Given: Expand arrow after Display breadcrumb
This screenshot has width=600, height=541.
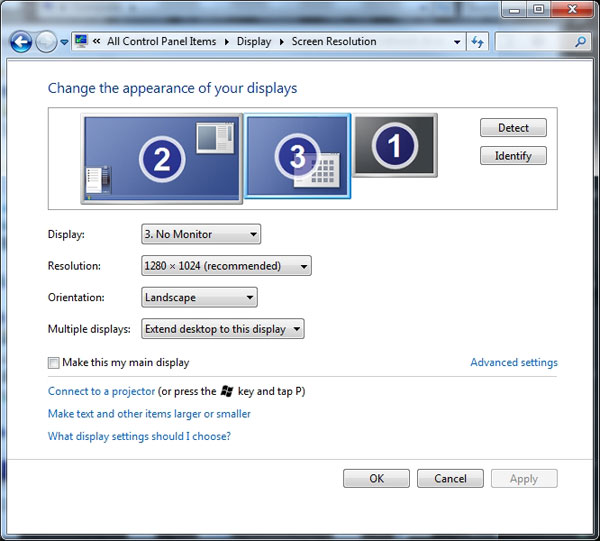Looking at the screenshot, I should pyautogui.click(x=282, y=42).
